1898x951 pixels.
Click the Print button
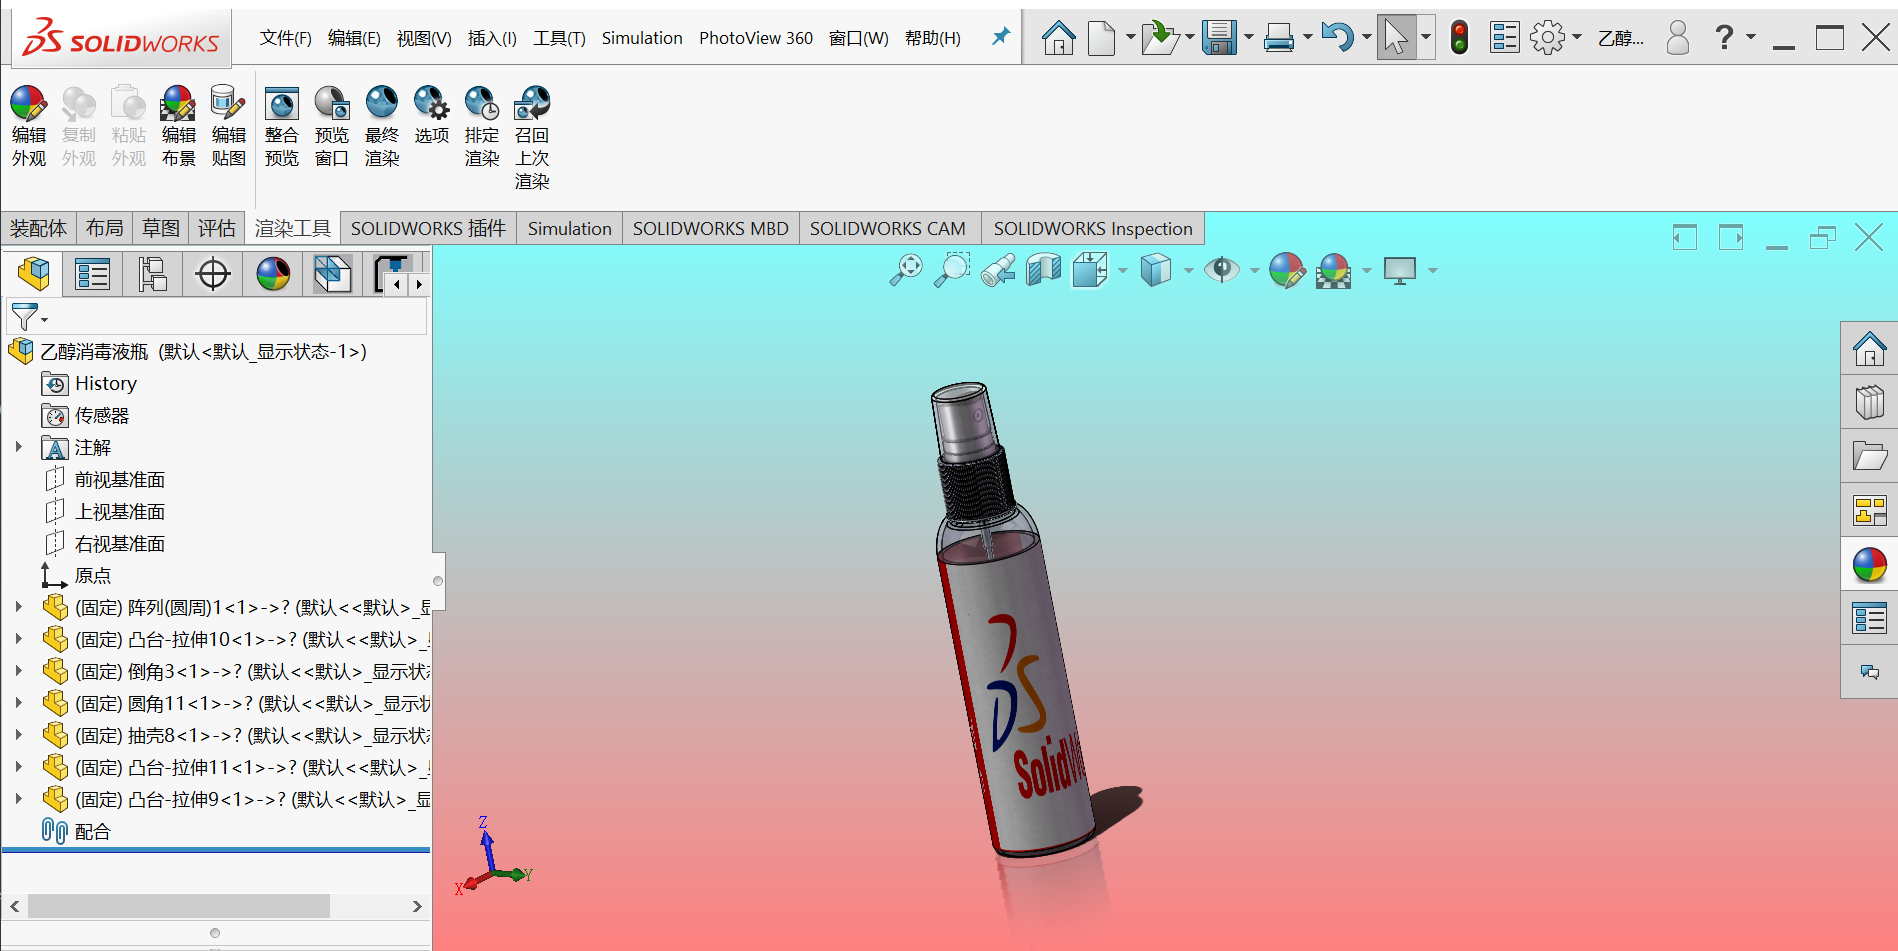(1279, 38)
